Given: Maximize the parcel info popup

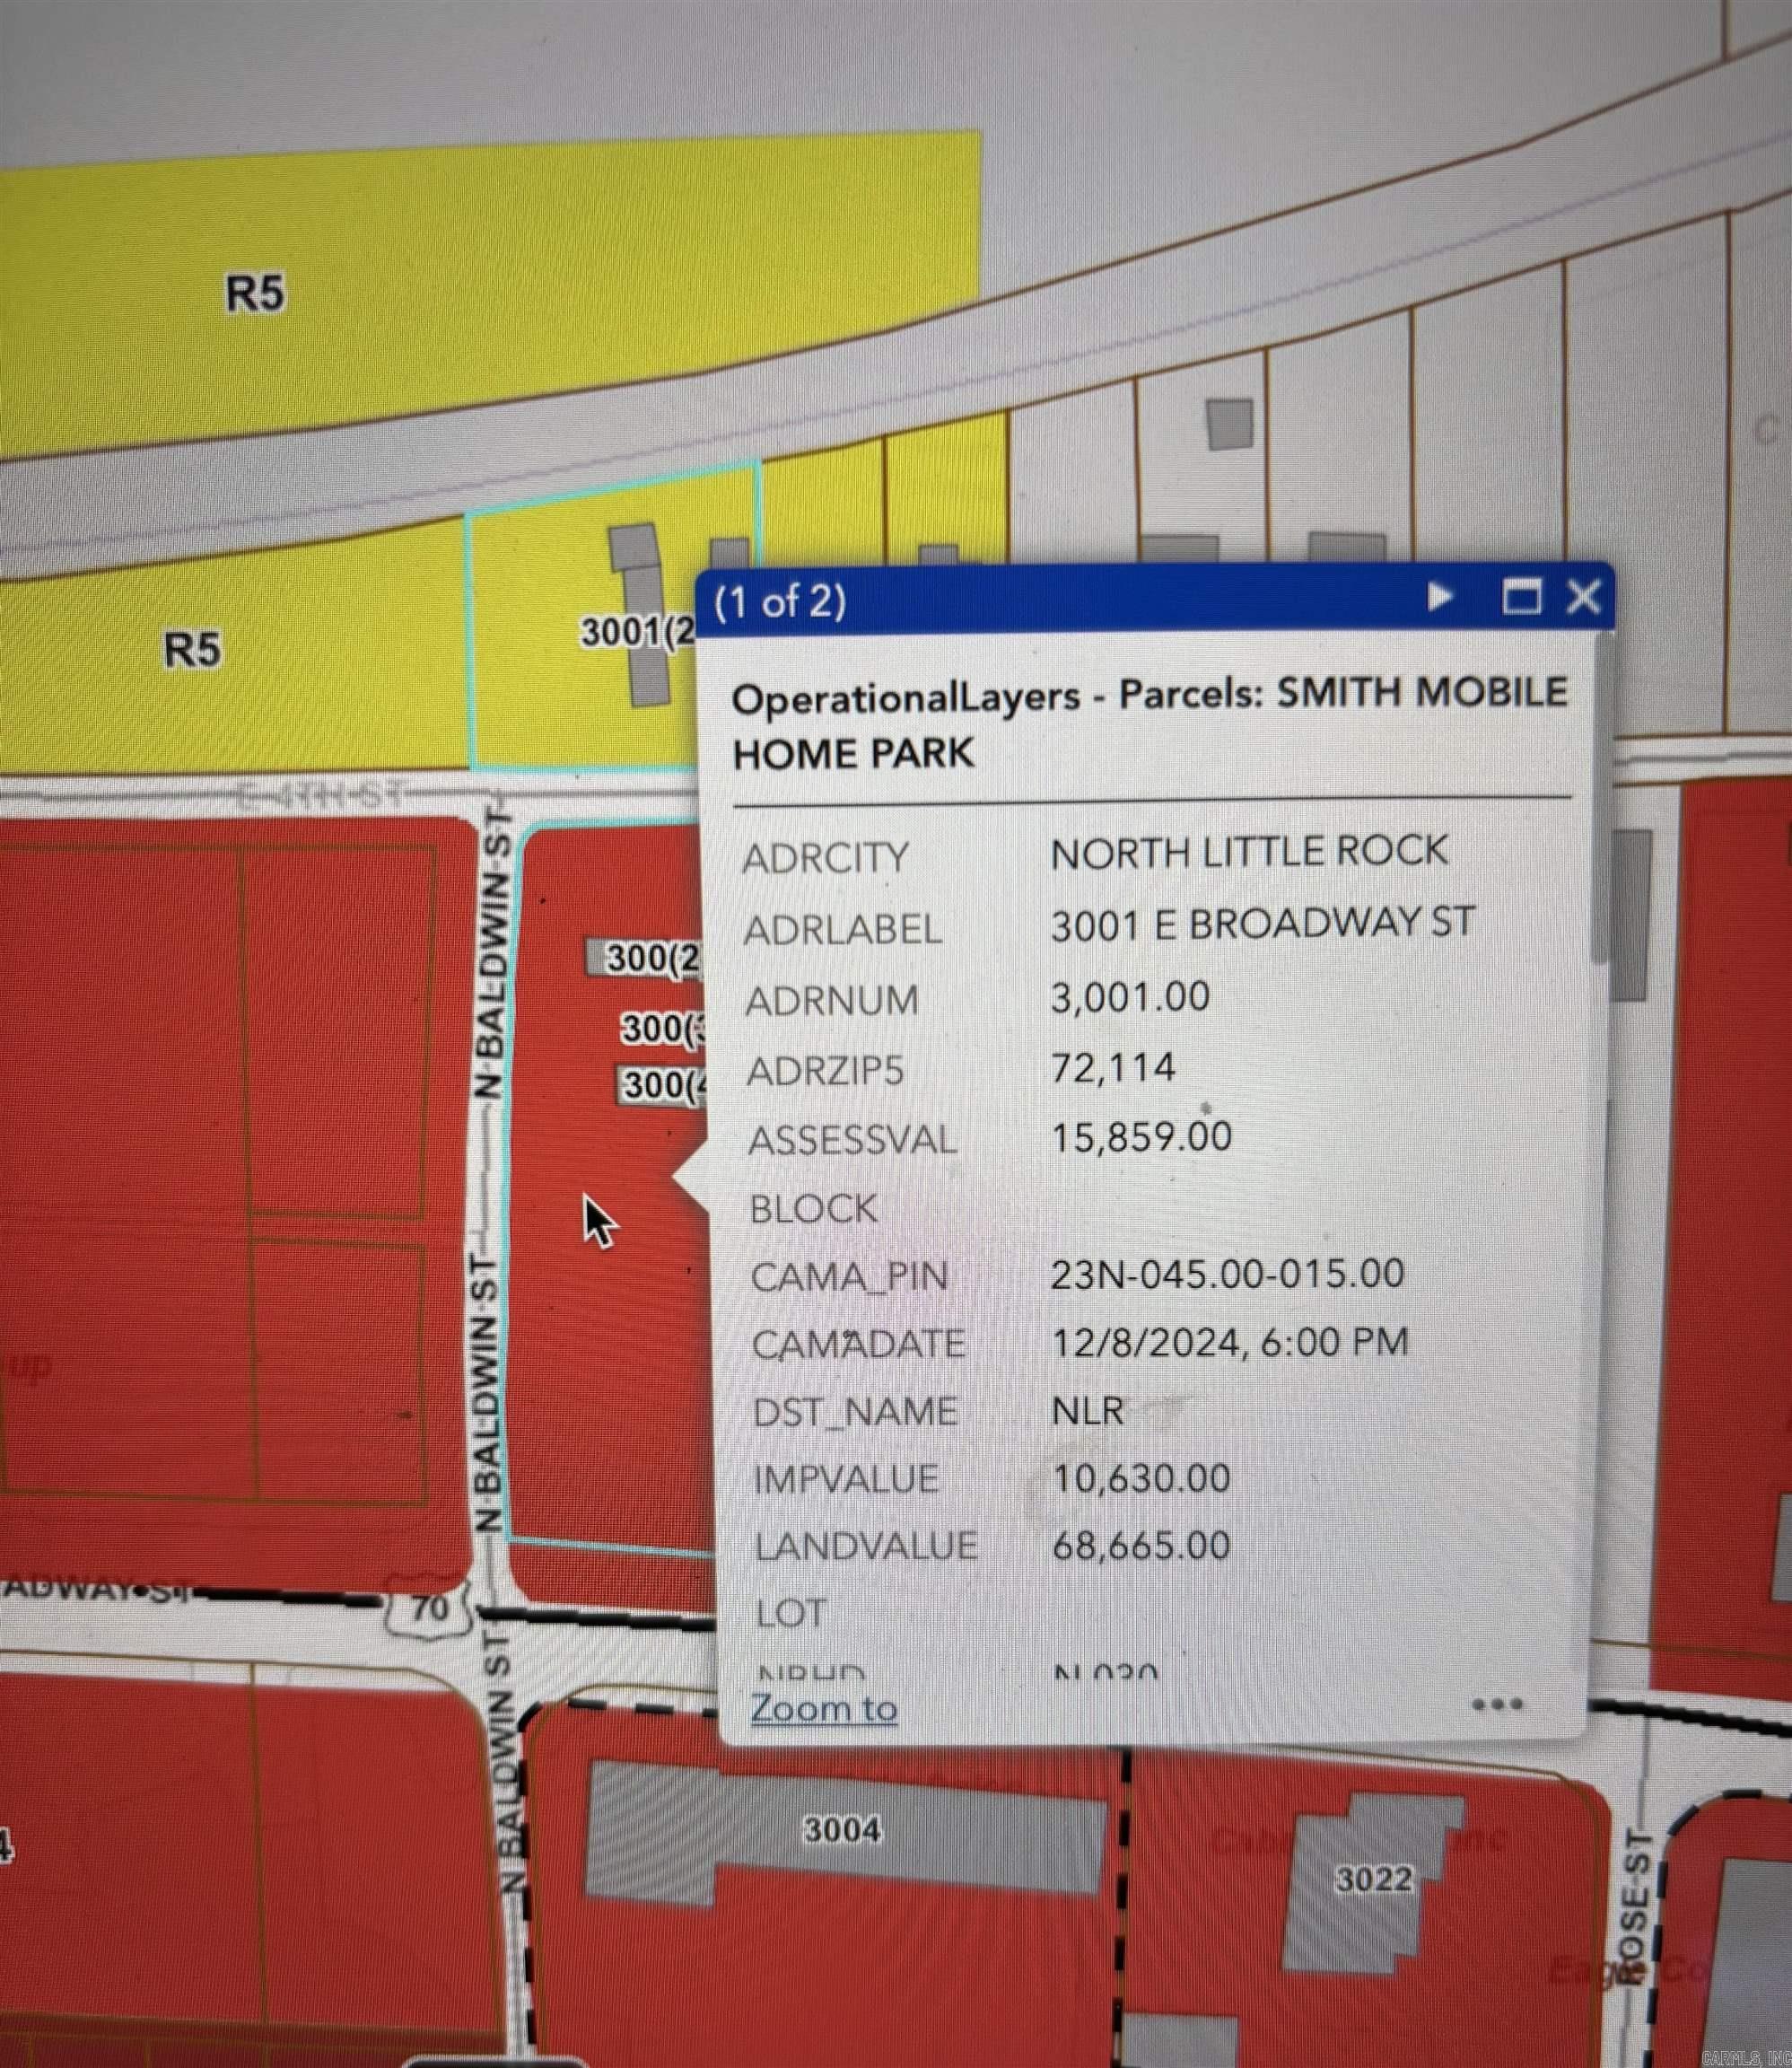Looking at the screenshot, I should [x=1521, y=598].
